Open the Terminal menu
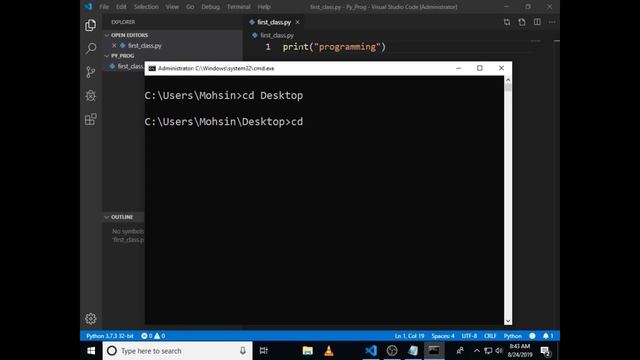The width and height of the screenshot is (640, 360). click(239, 7)
